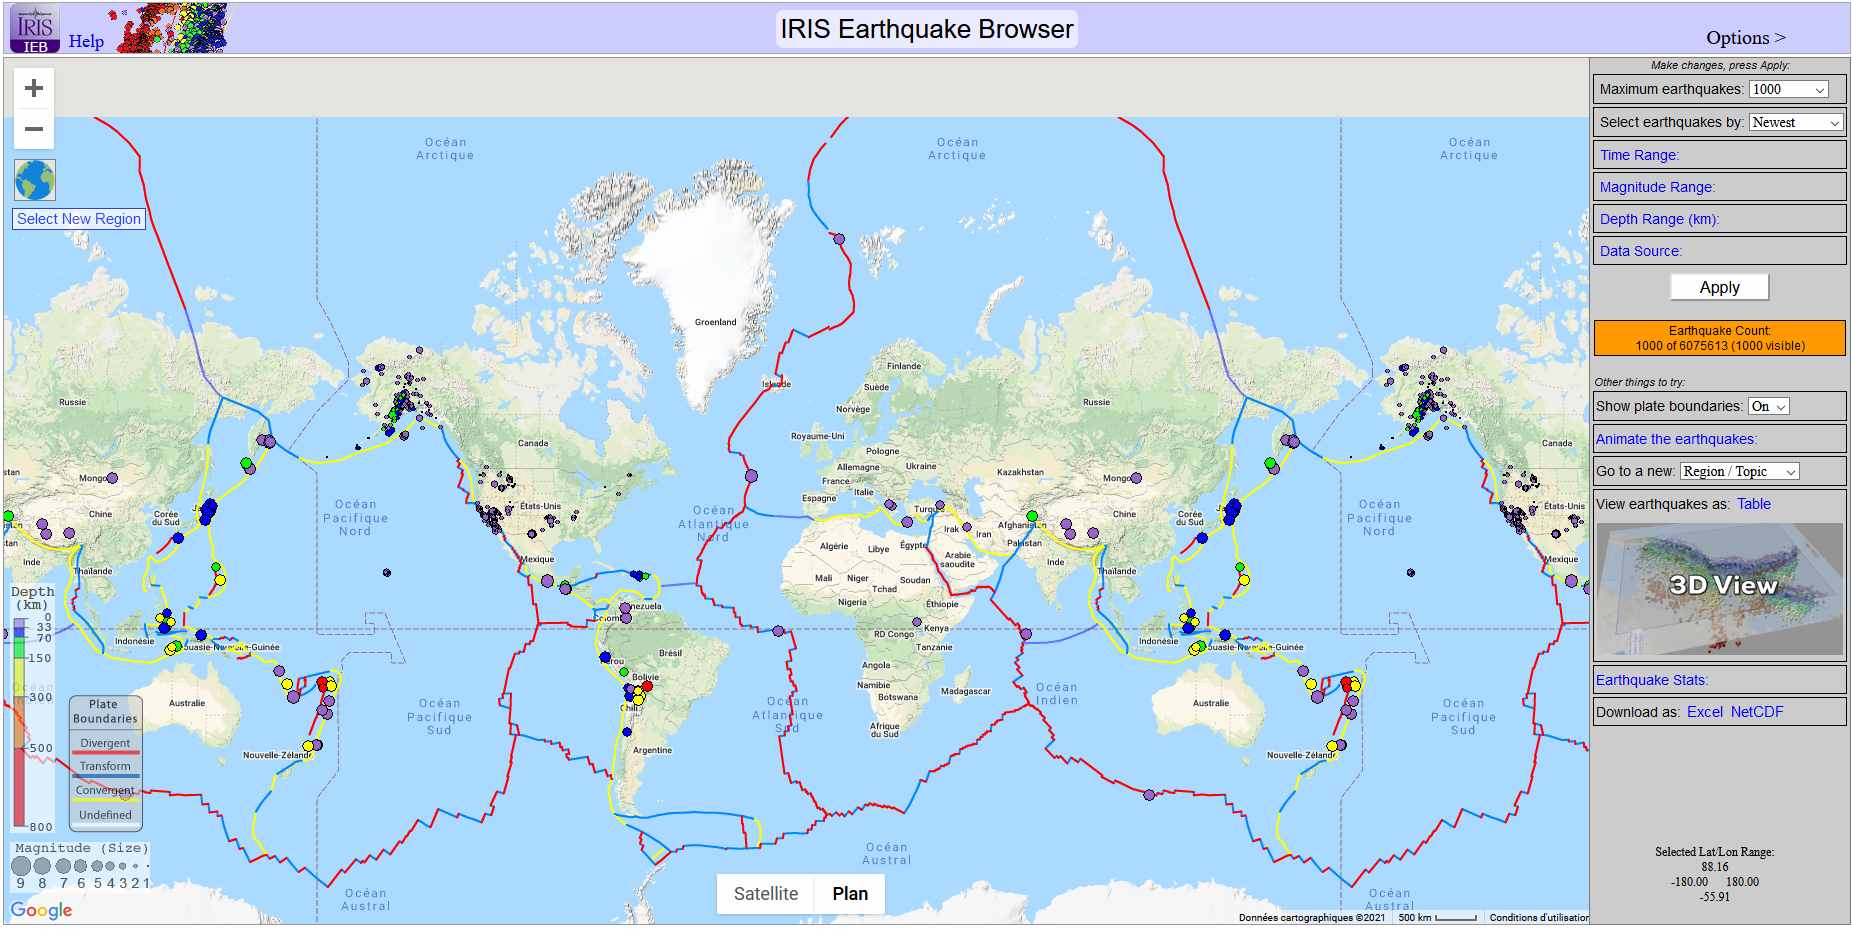Image resolution: width=1852 pixels, height=929 pixels.
Task: Click the IRIS IEB logo icon
Action: tap(35, 28)
